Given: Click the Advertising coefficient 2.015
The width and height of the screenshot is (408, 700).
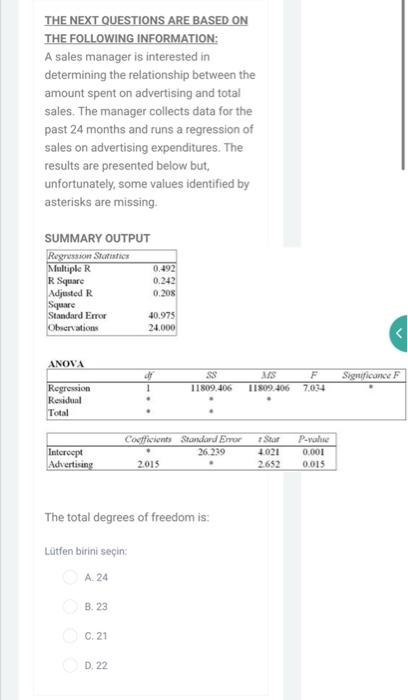Looking at the screenshot, I should tap(148, 464).
